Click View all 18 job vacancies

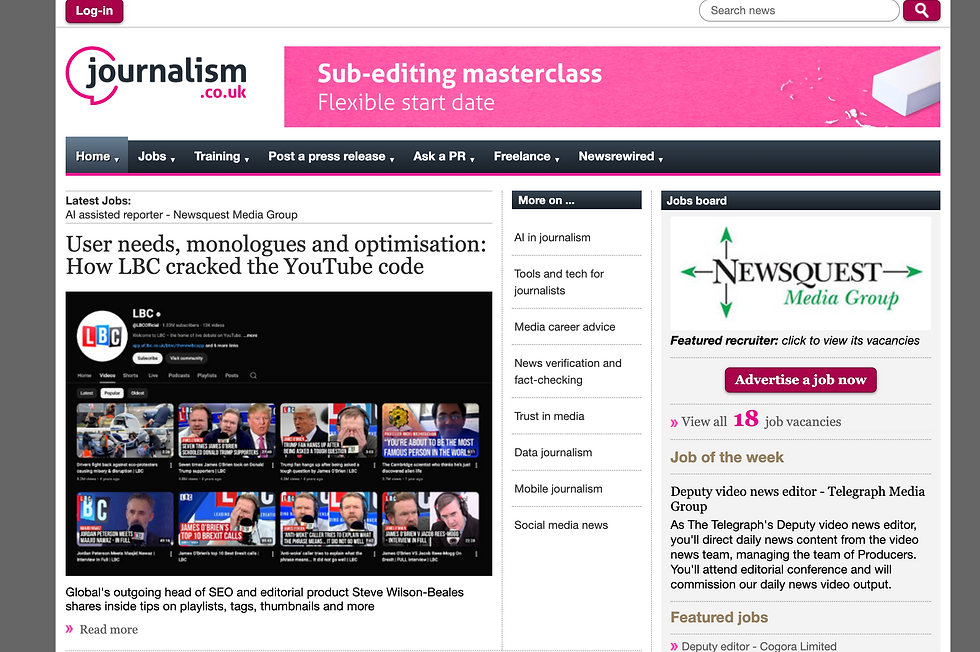coord(756,420)
